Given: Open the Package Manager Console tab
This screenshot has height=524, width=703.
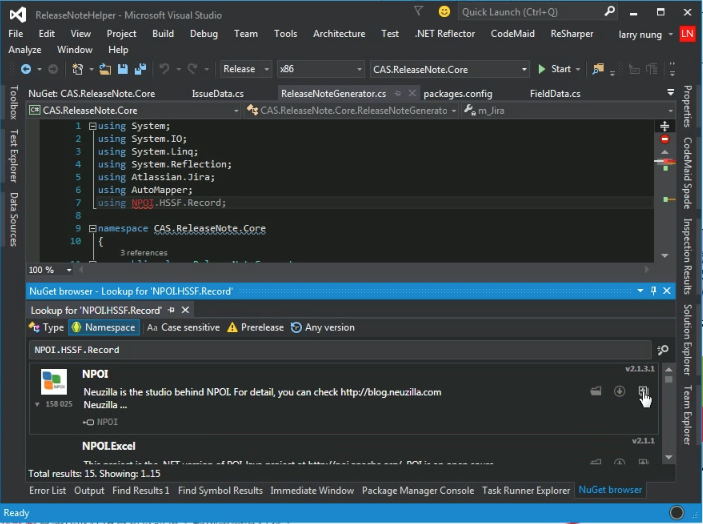Looking at the screenshot, I should coord(418,490).
